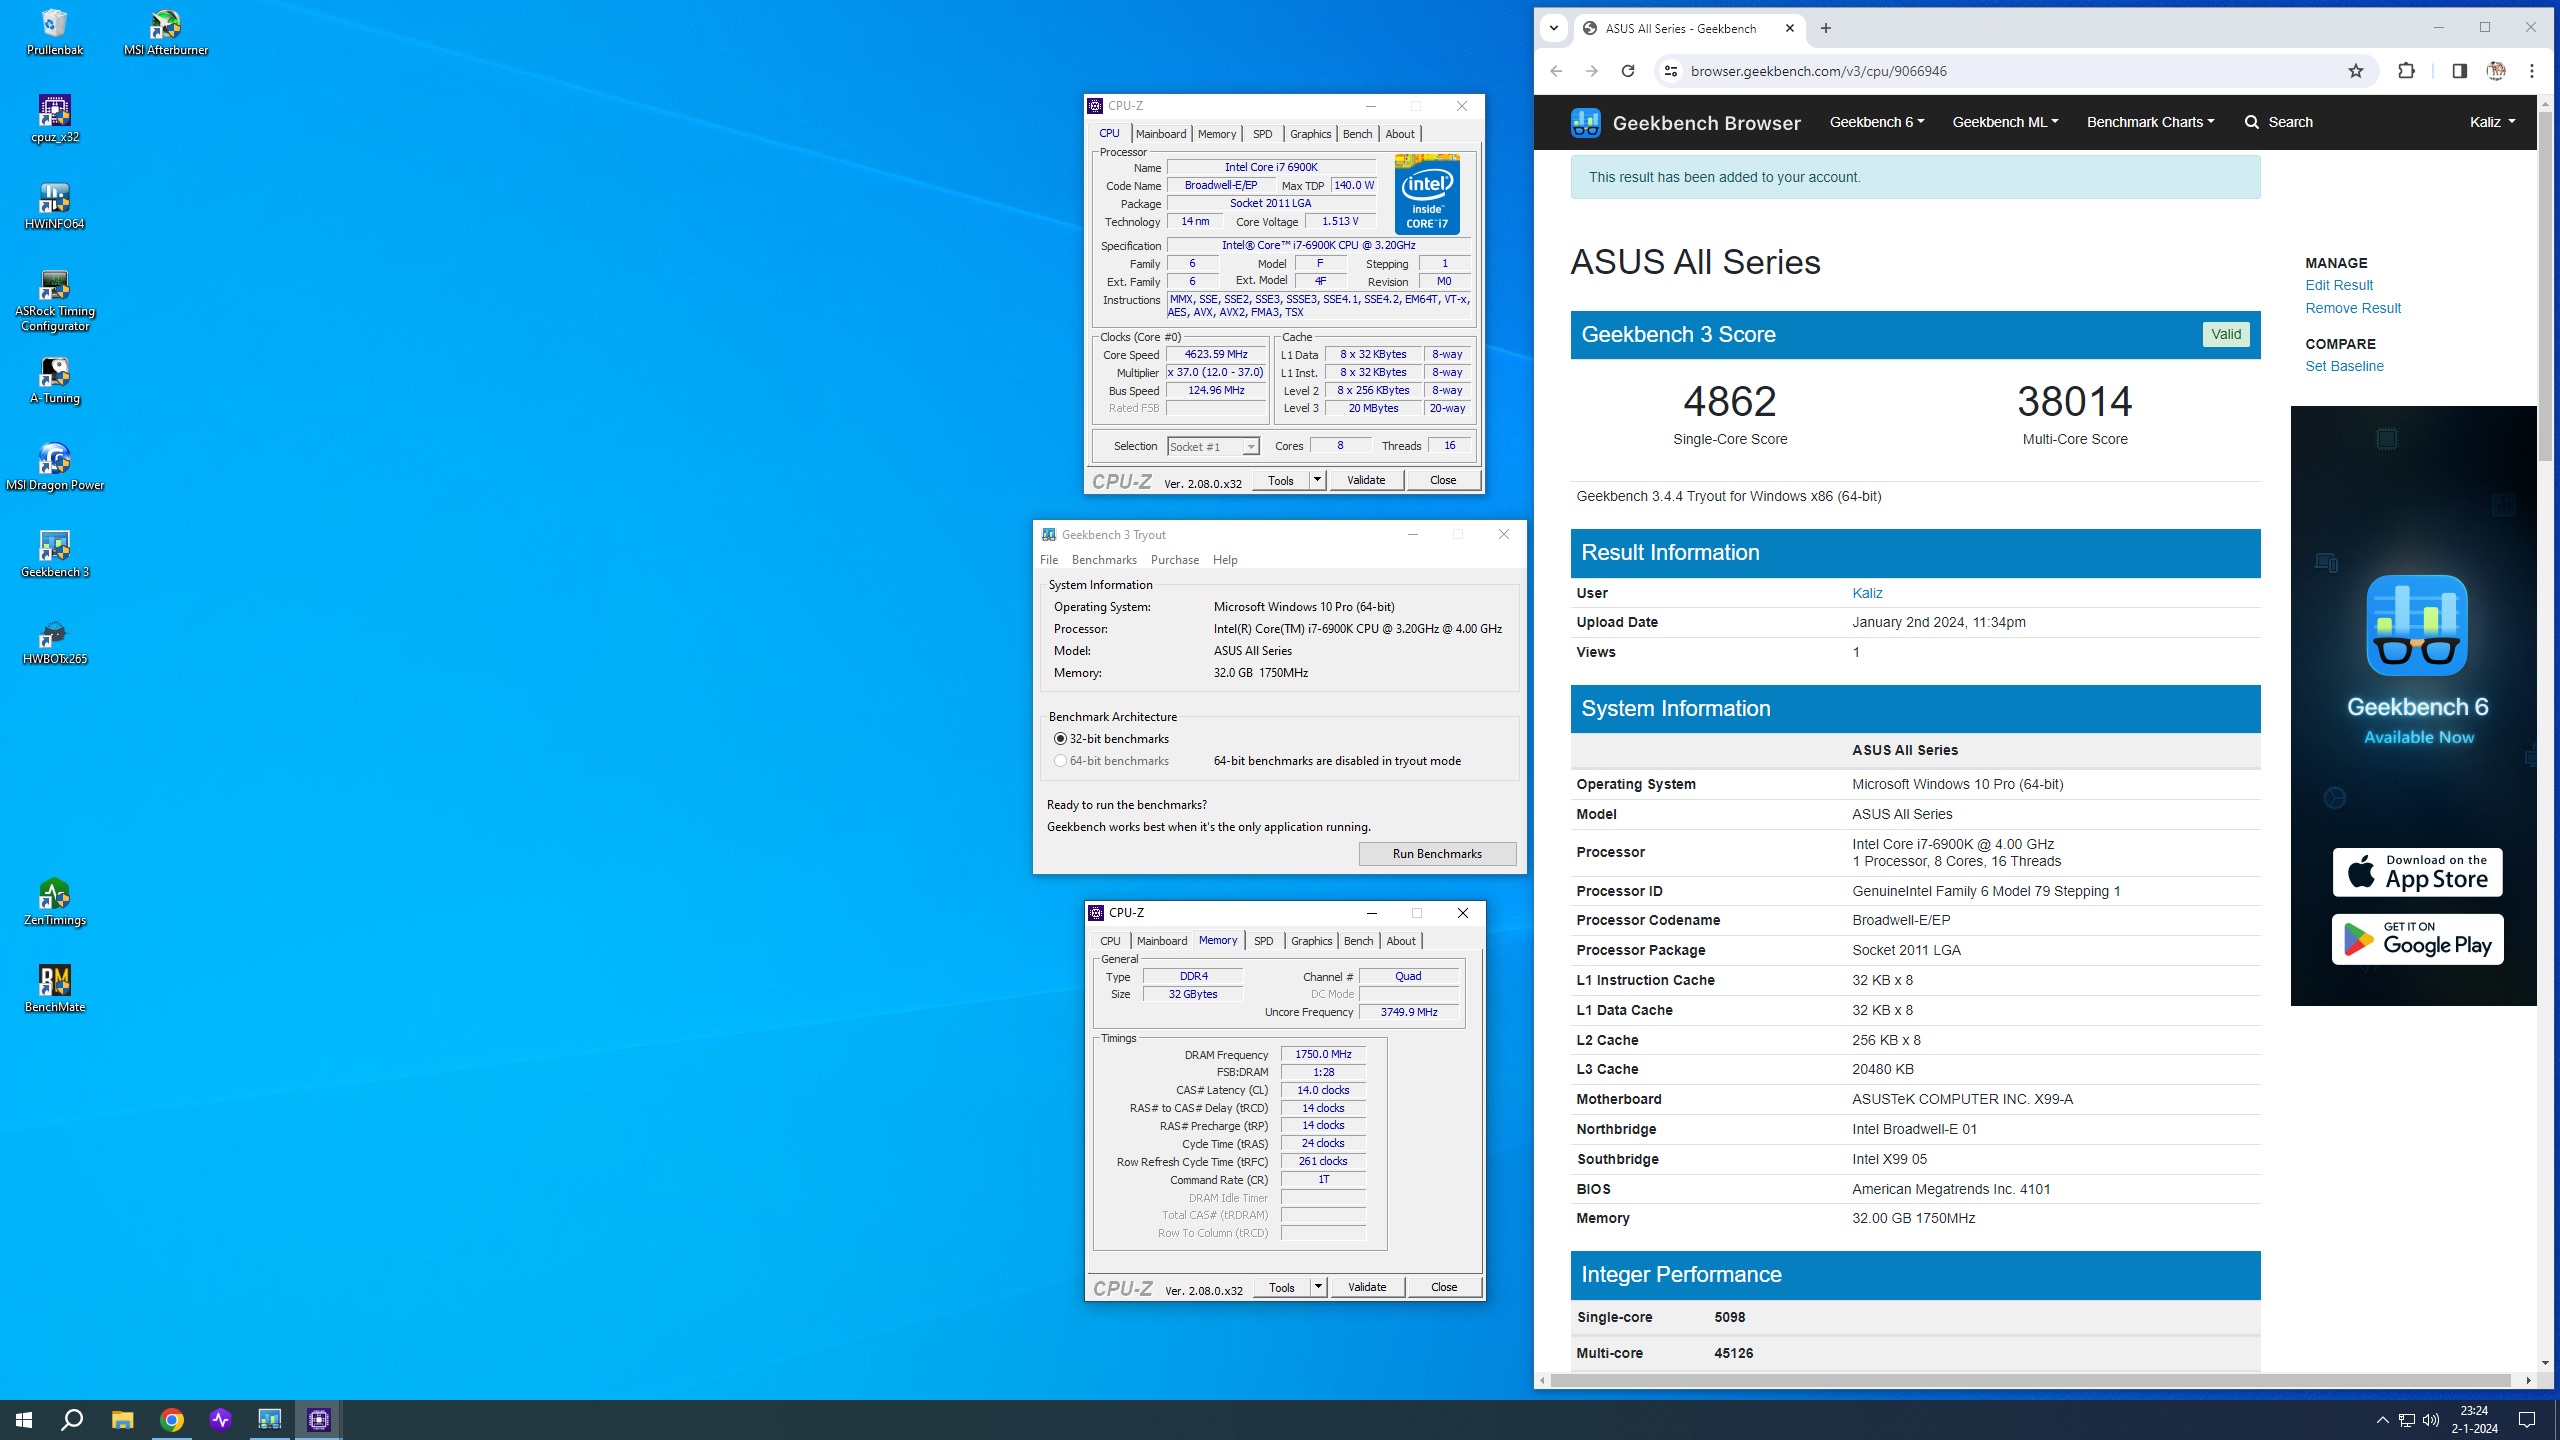Image resolution: width=2560 pixels, height=1440 pixels.
Task: Select disabled 64-bit benchmarks radio button
Action: tap(1060, 761)
